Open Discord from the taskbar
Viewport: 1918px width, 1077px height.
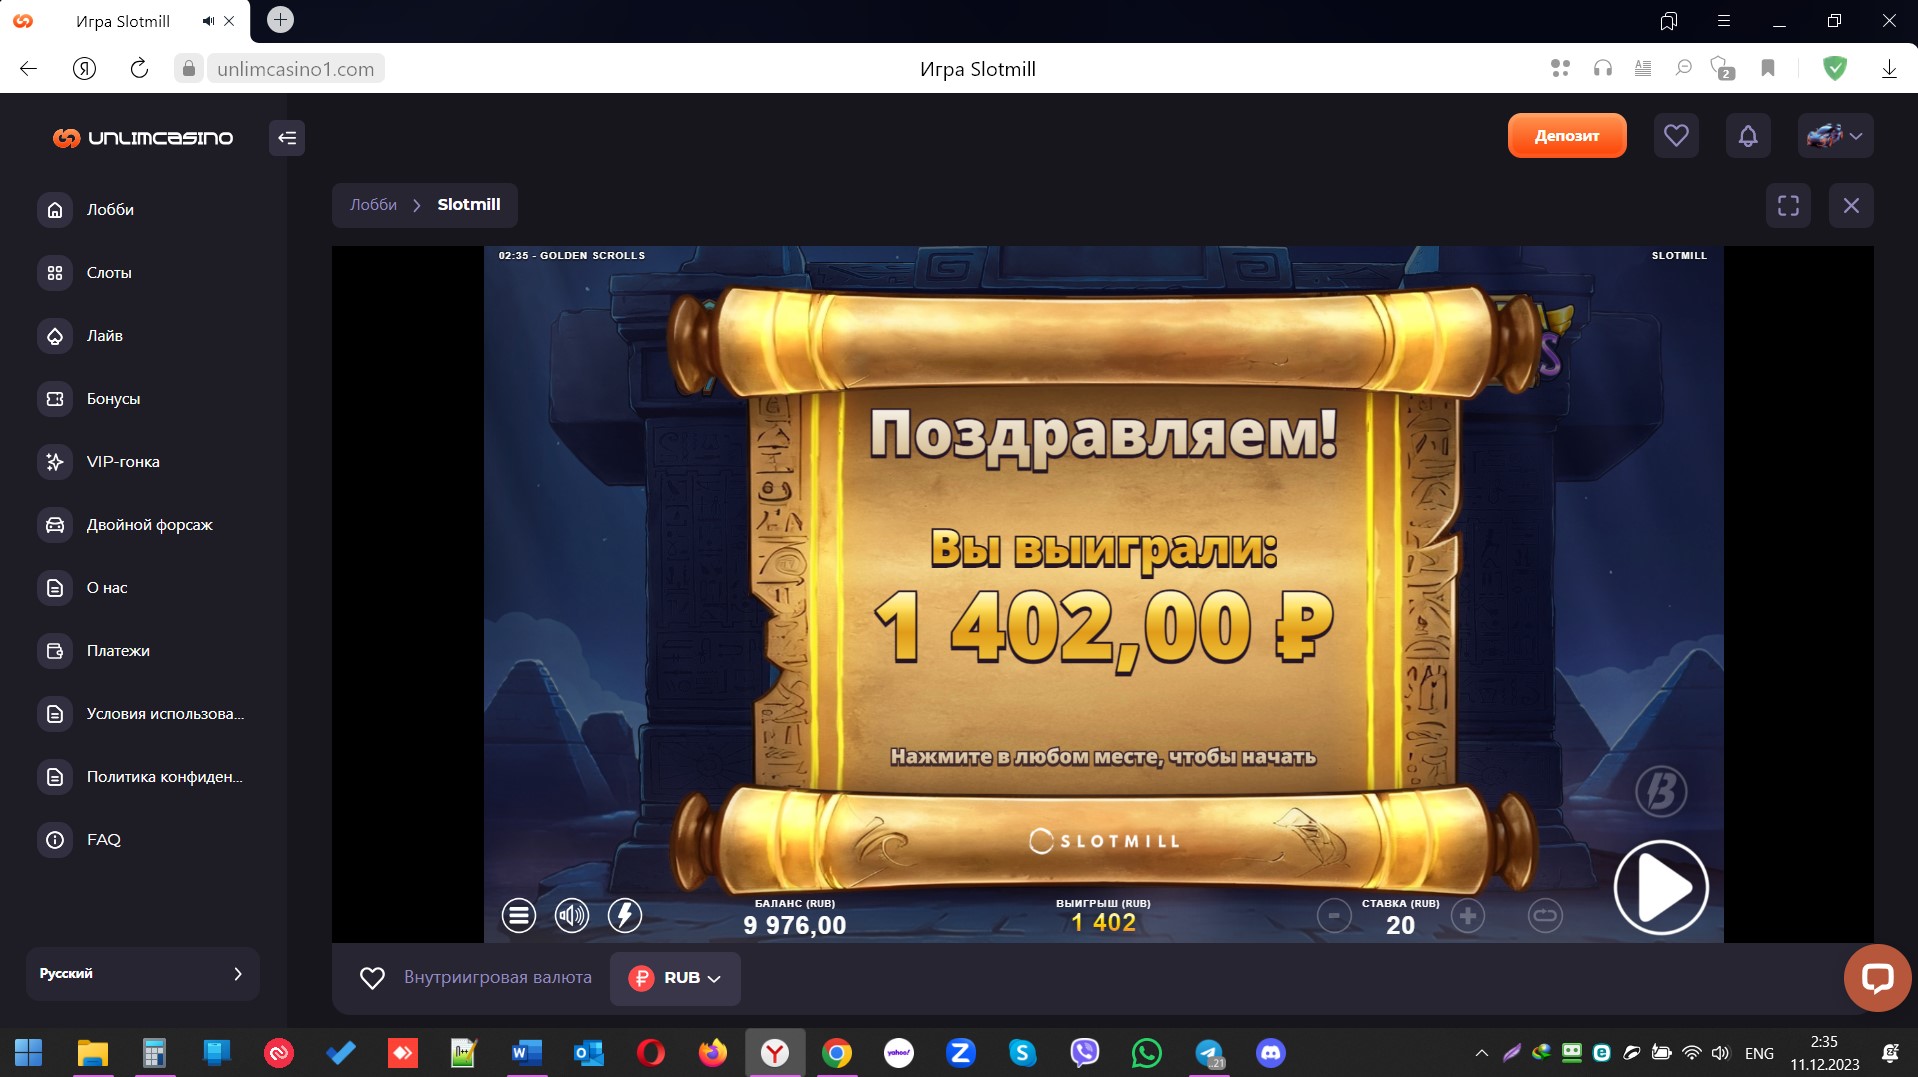point(1271,1053)
